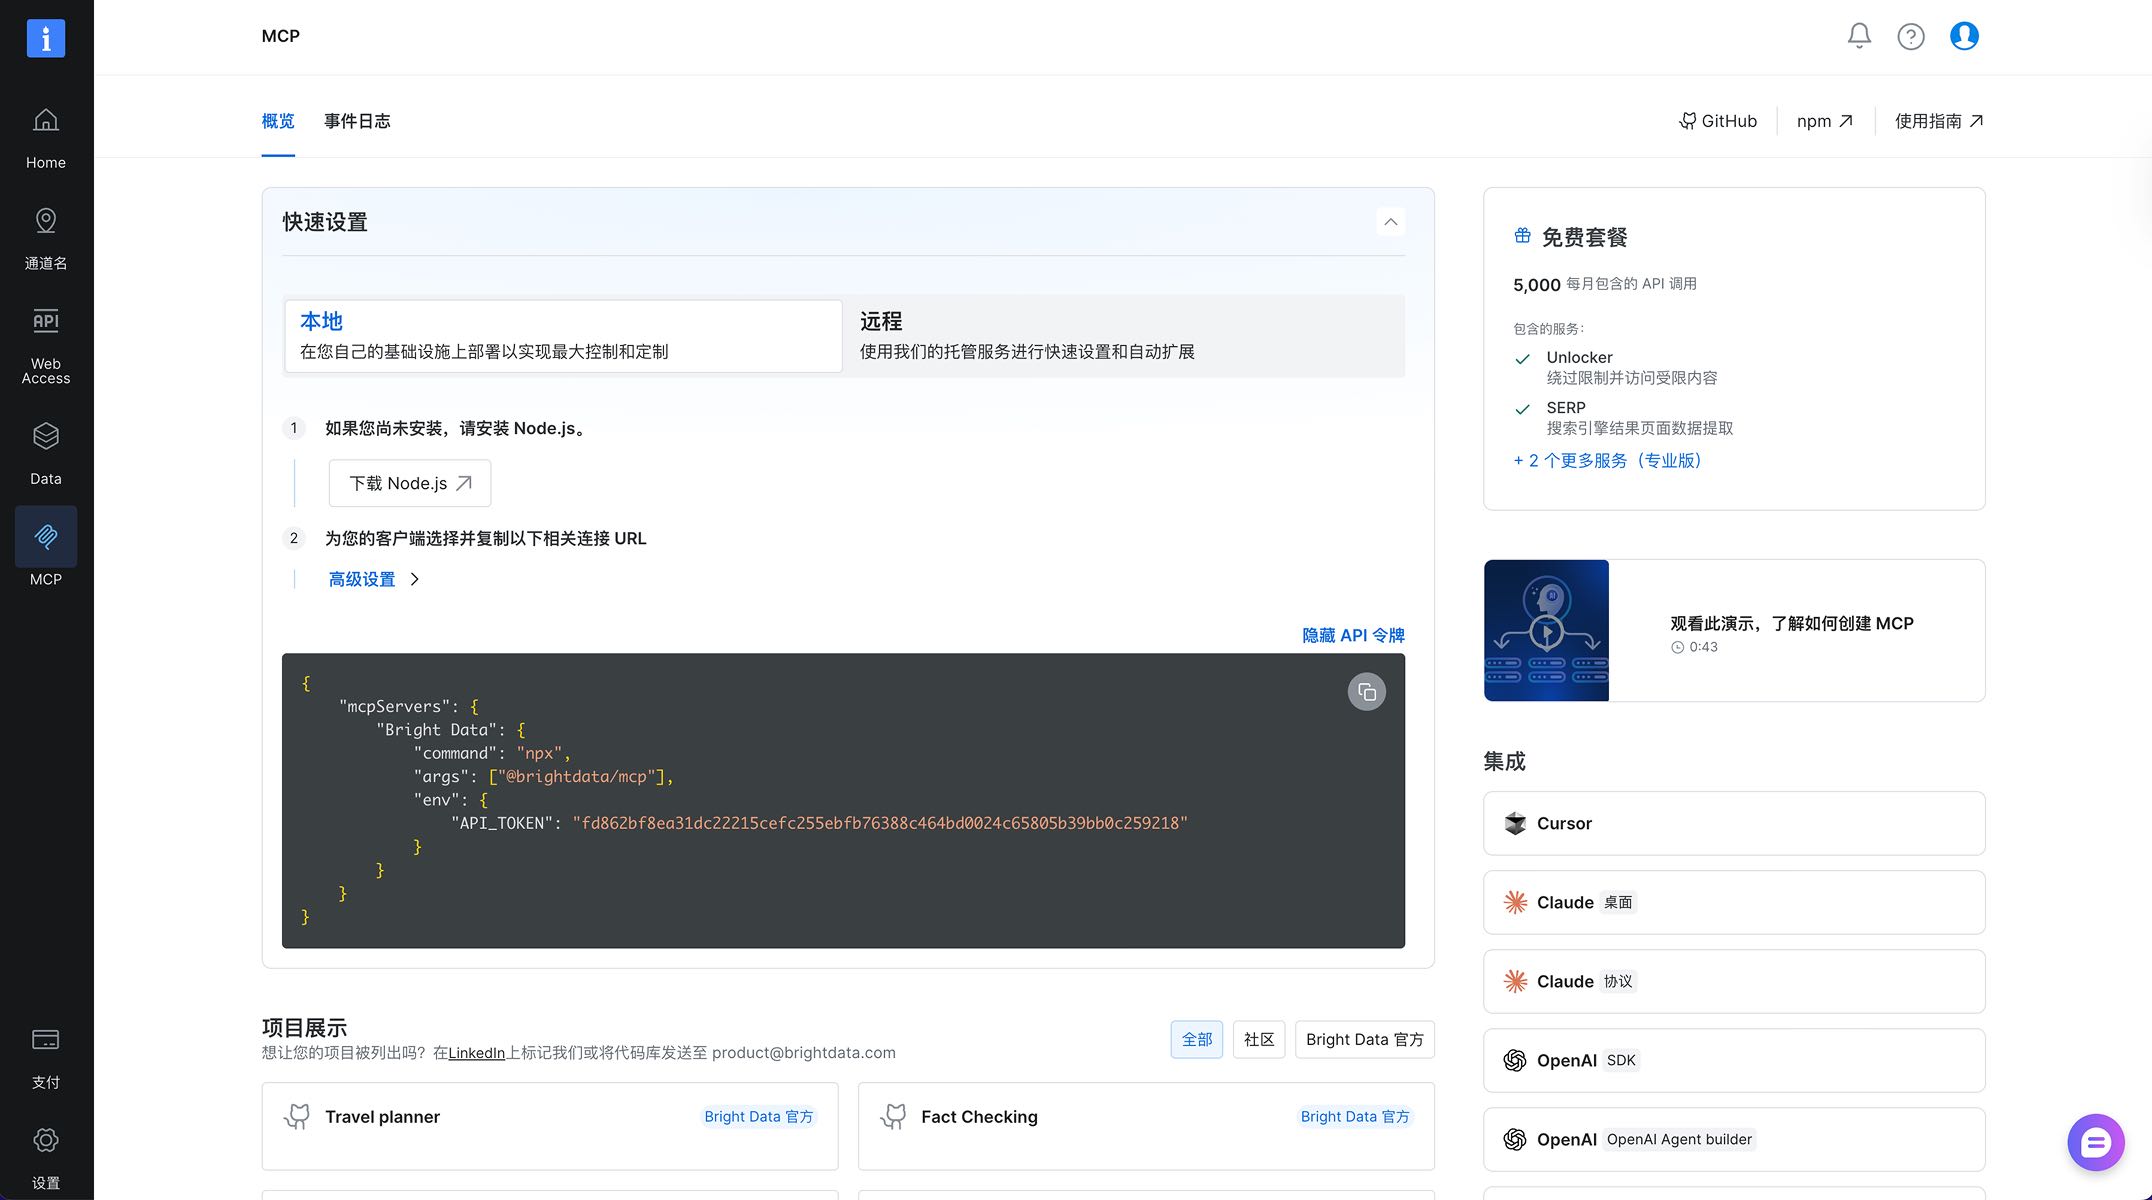The width and height of the screenshot is (2152, 1200).
Task: Open 支付 payment card icon
Action: pos(46,1040)
